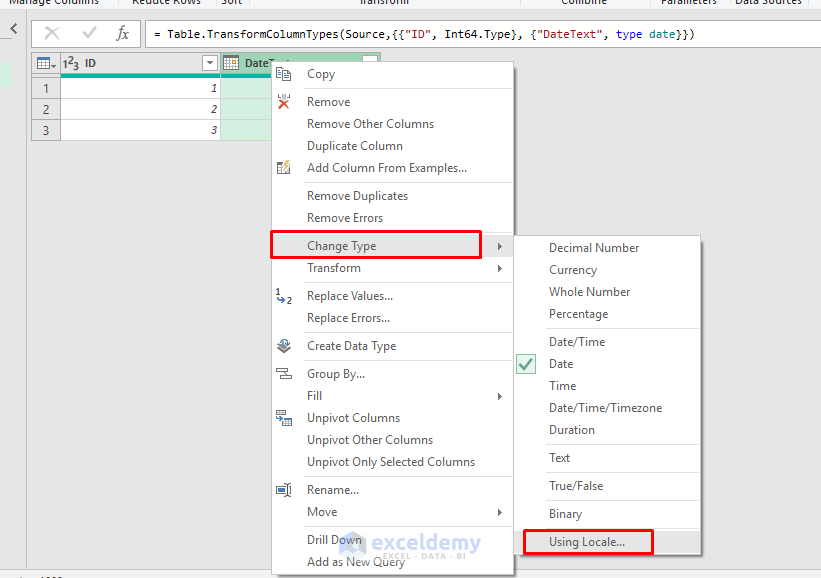The height and width of the screenshot is (578, 821).
Task: Click ID cell with value 2
Action: pyautogui.click(x=140, y=109)
